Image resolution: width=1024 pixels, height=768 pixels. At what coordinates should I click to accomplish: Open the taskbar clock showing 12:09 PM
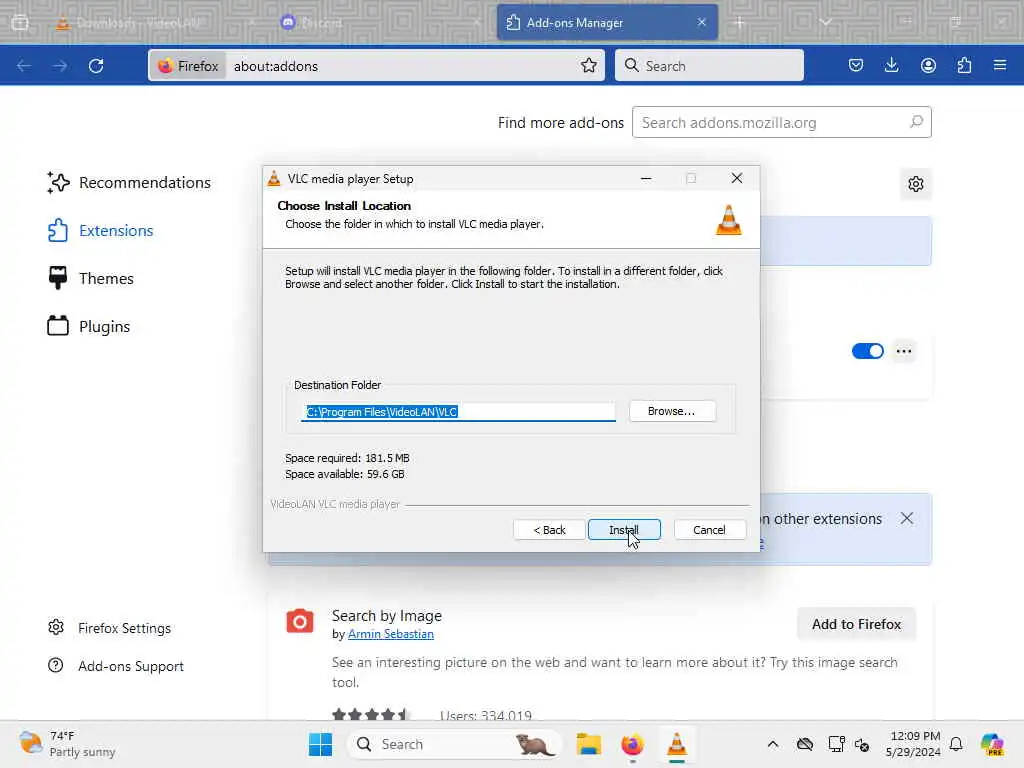pyautogui.click(x=913, y=744)
